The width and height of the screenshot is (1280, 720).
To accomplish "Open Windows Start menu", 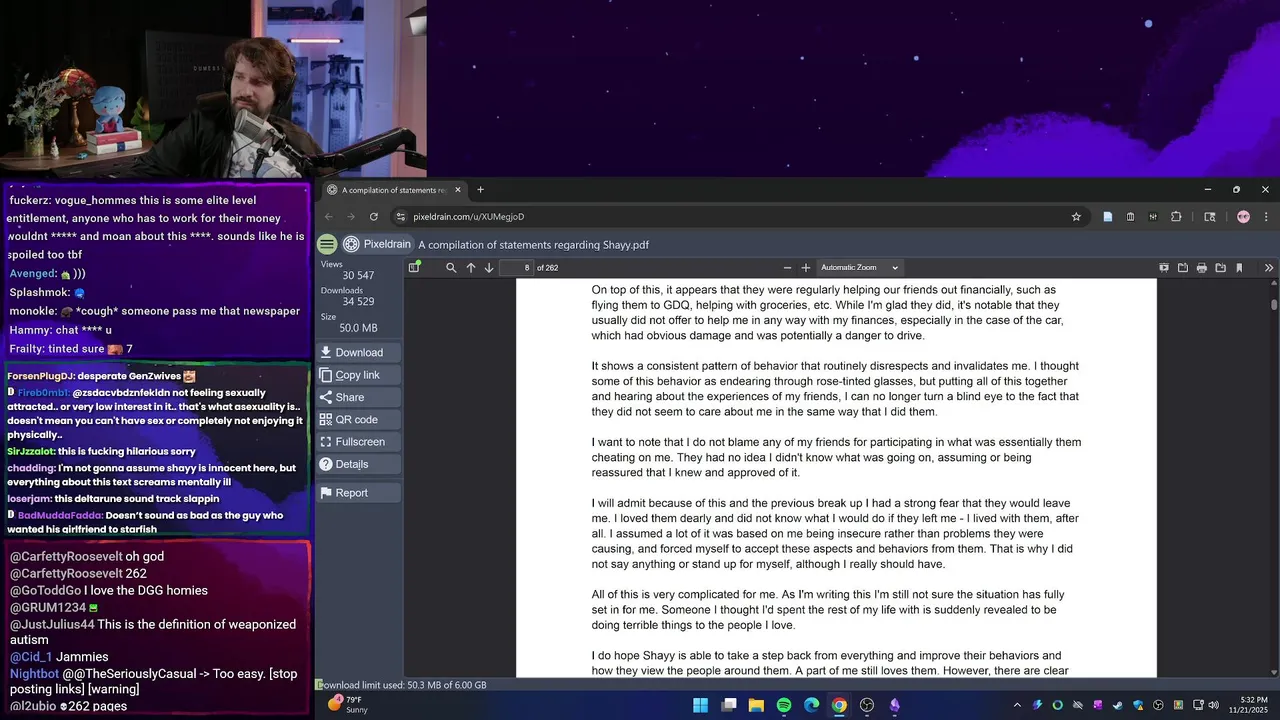I will tap(701, 705).
